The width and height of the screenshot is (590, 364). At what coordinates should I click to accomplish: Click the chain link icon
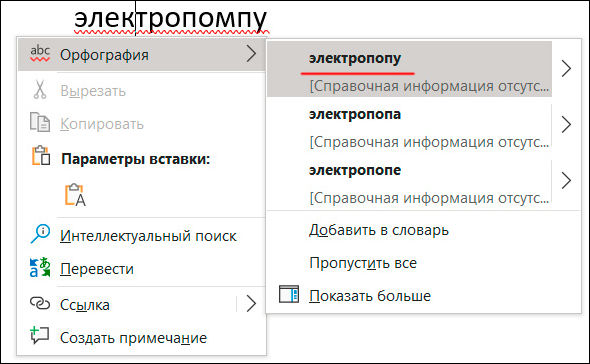[x=40, y=303]
